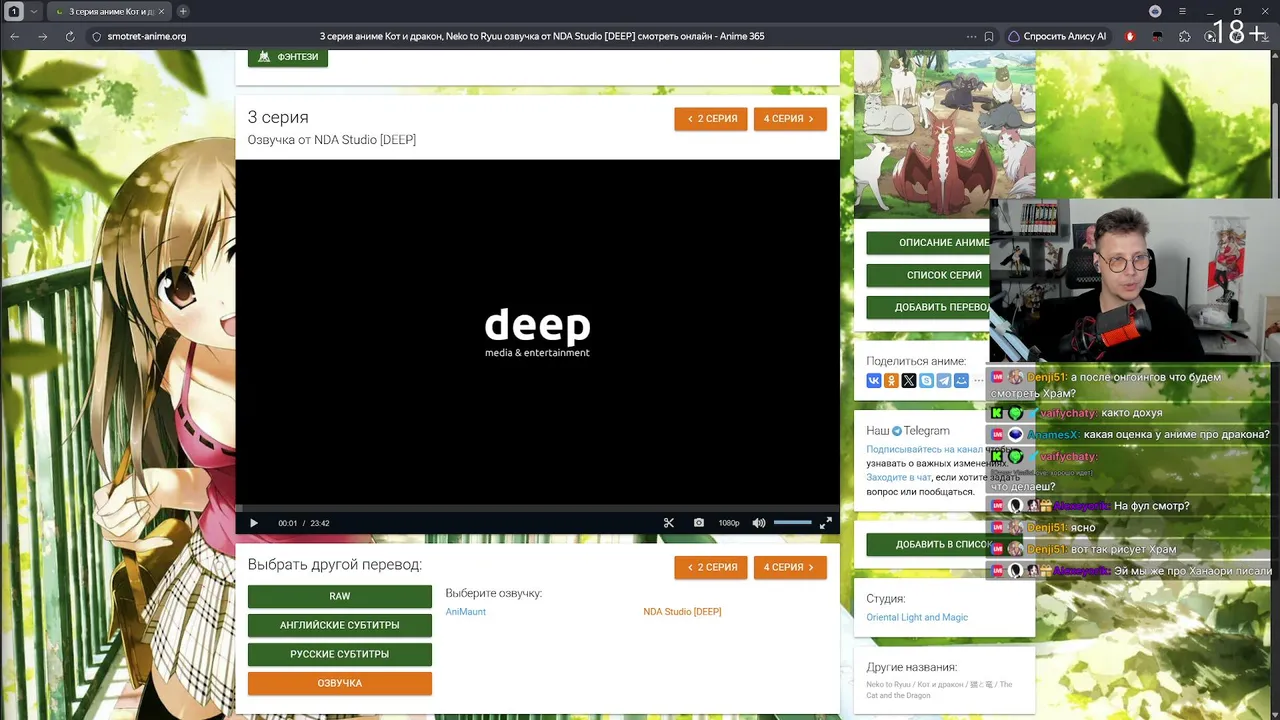Click the browser forward arrow
Viewport: 1280px width, 720px height.
pos(42,36)
